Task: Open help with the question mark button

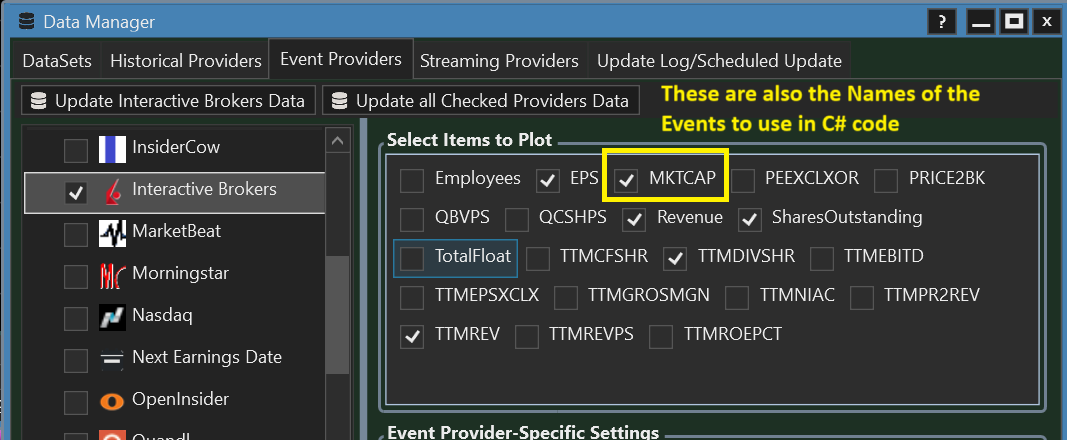Action: (x=942, y=22)
